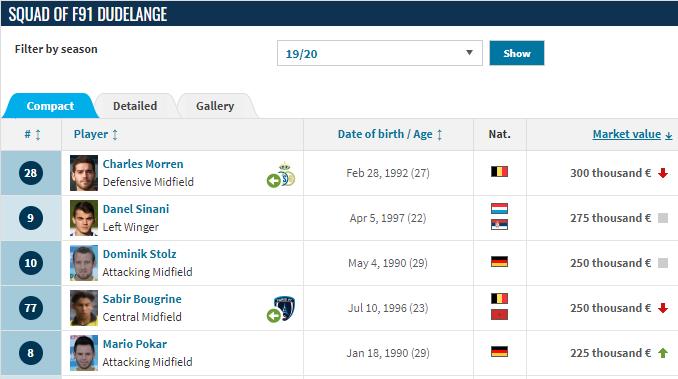The width and height of the screenshot is (678, 379).
Task: Sort list by Player name header
Action: click(x=96, y=134)
